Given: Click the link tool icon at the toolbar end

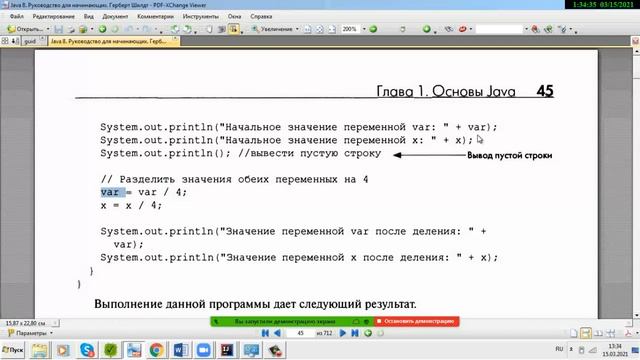Looking at the screenshot, I should tap(563, 29).
